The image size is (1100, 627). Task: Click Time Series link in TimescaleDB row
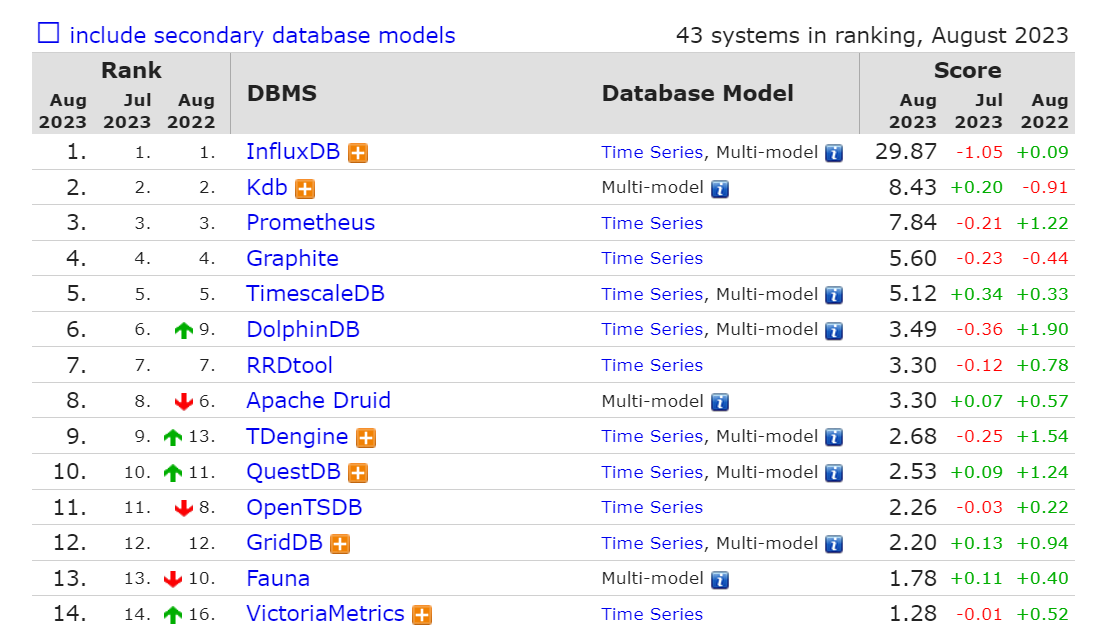click(x=652, y=294)
